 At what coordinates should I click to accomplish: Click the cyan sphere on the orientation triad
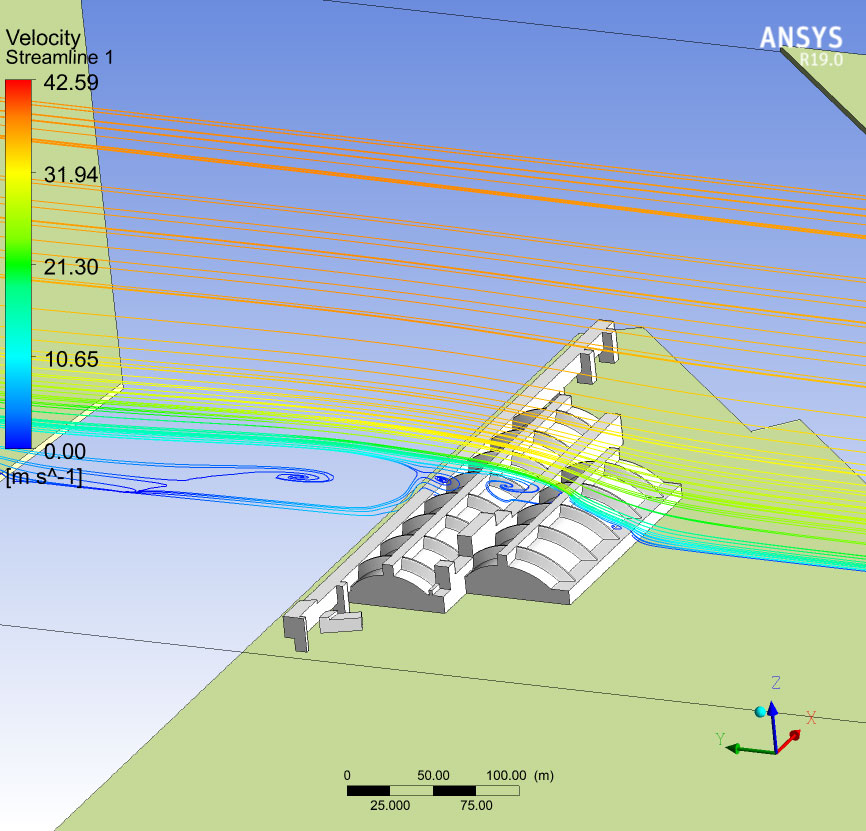(761, 712)
